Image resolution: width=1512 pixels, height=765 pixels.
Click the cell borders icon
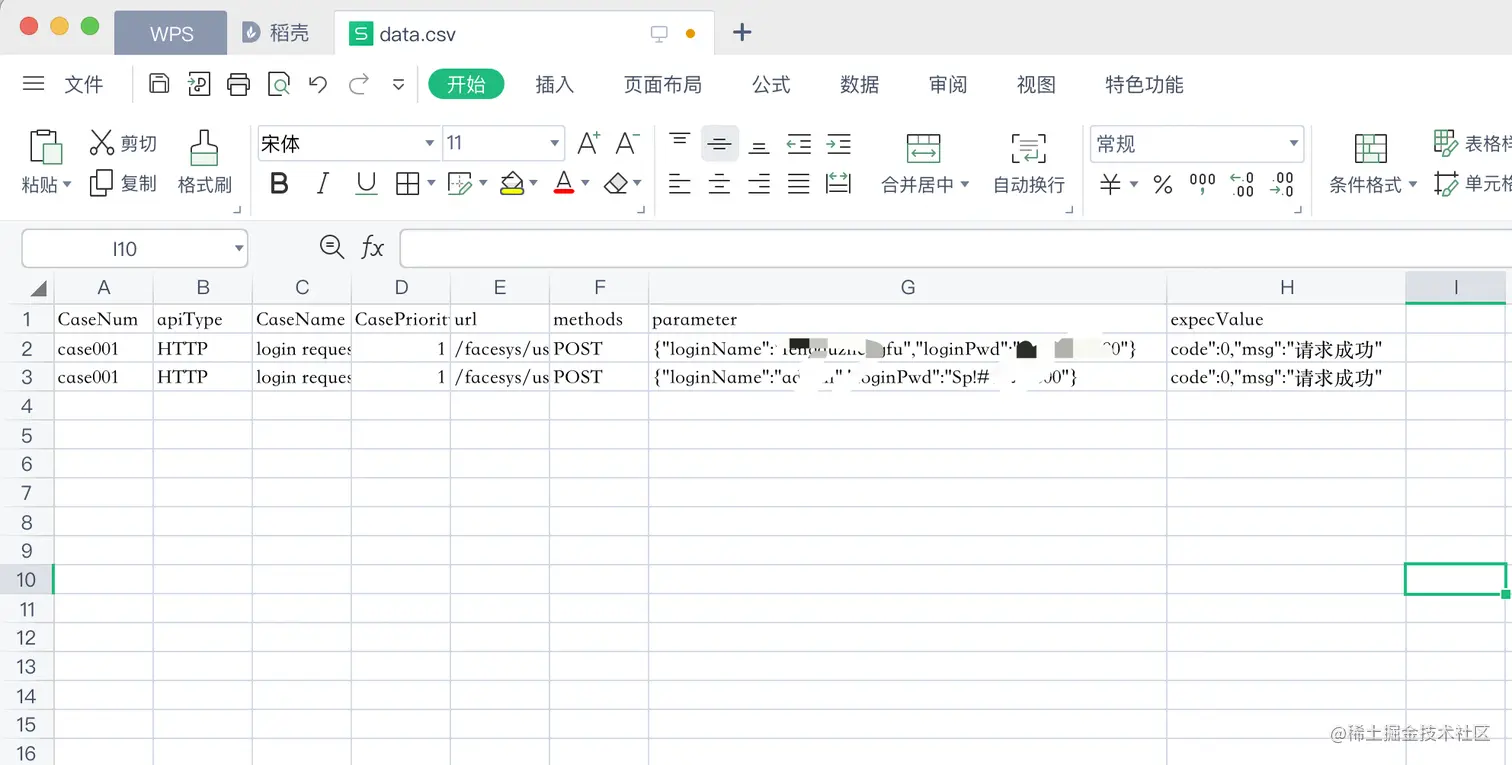[x=407, y=183]
